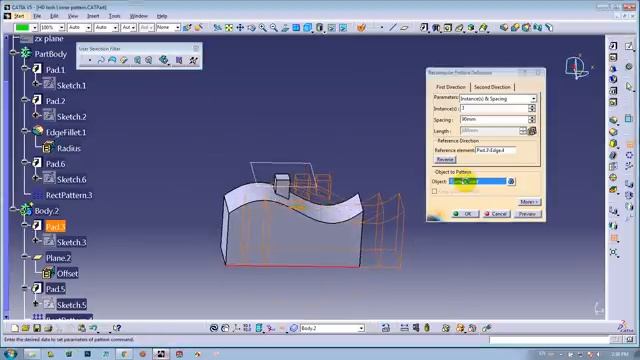640x360 pixels.
Task: Click the Reference element field
Action: (496, 150)
